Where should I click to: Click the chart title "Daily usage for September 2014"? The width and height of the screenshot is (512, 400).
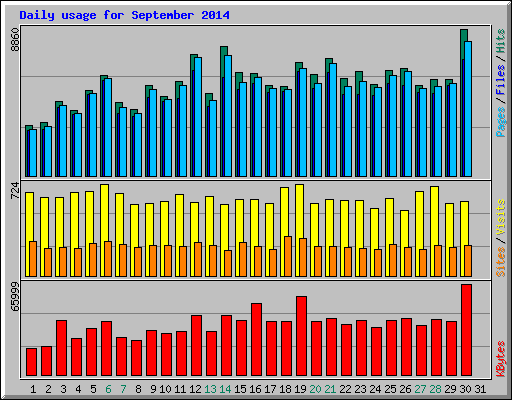tap(124, 15)
